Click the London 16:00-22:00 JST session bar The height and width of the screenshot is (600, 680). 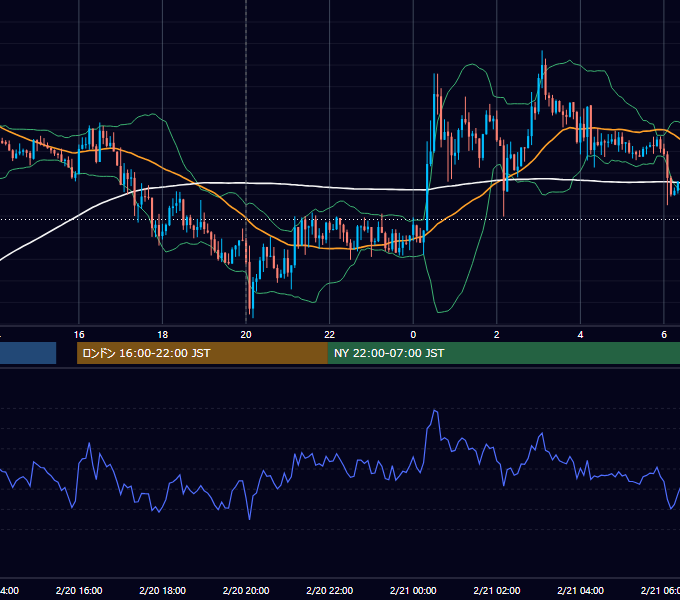coord(202,353)
